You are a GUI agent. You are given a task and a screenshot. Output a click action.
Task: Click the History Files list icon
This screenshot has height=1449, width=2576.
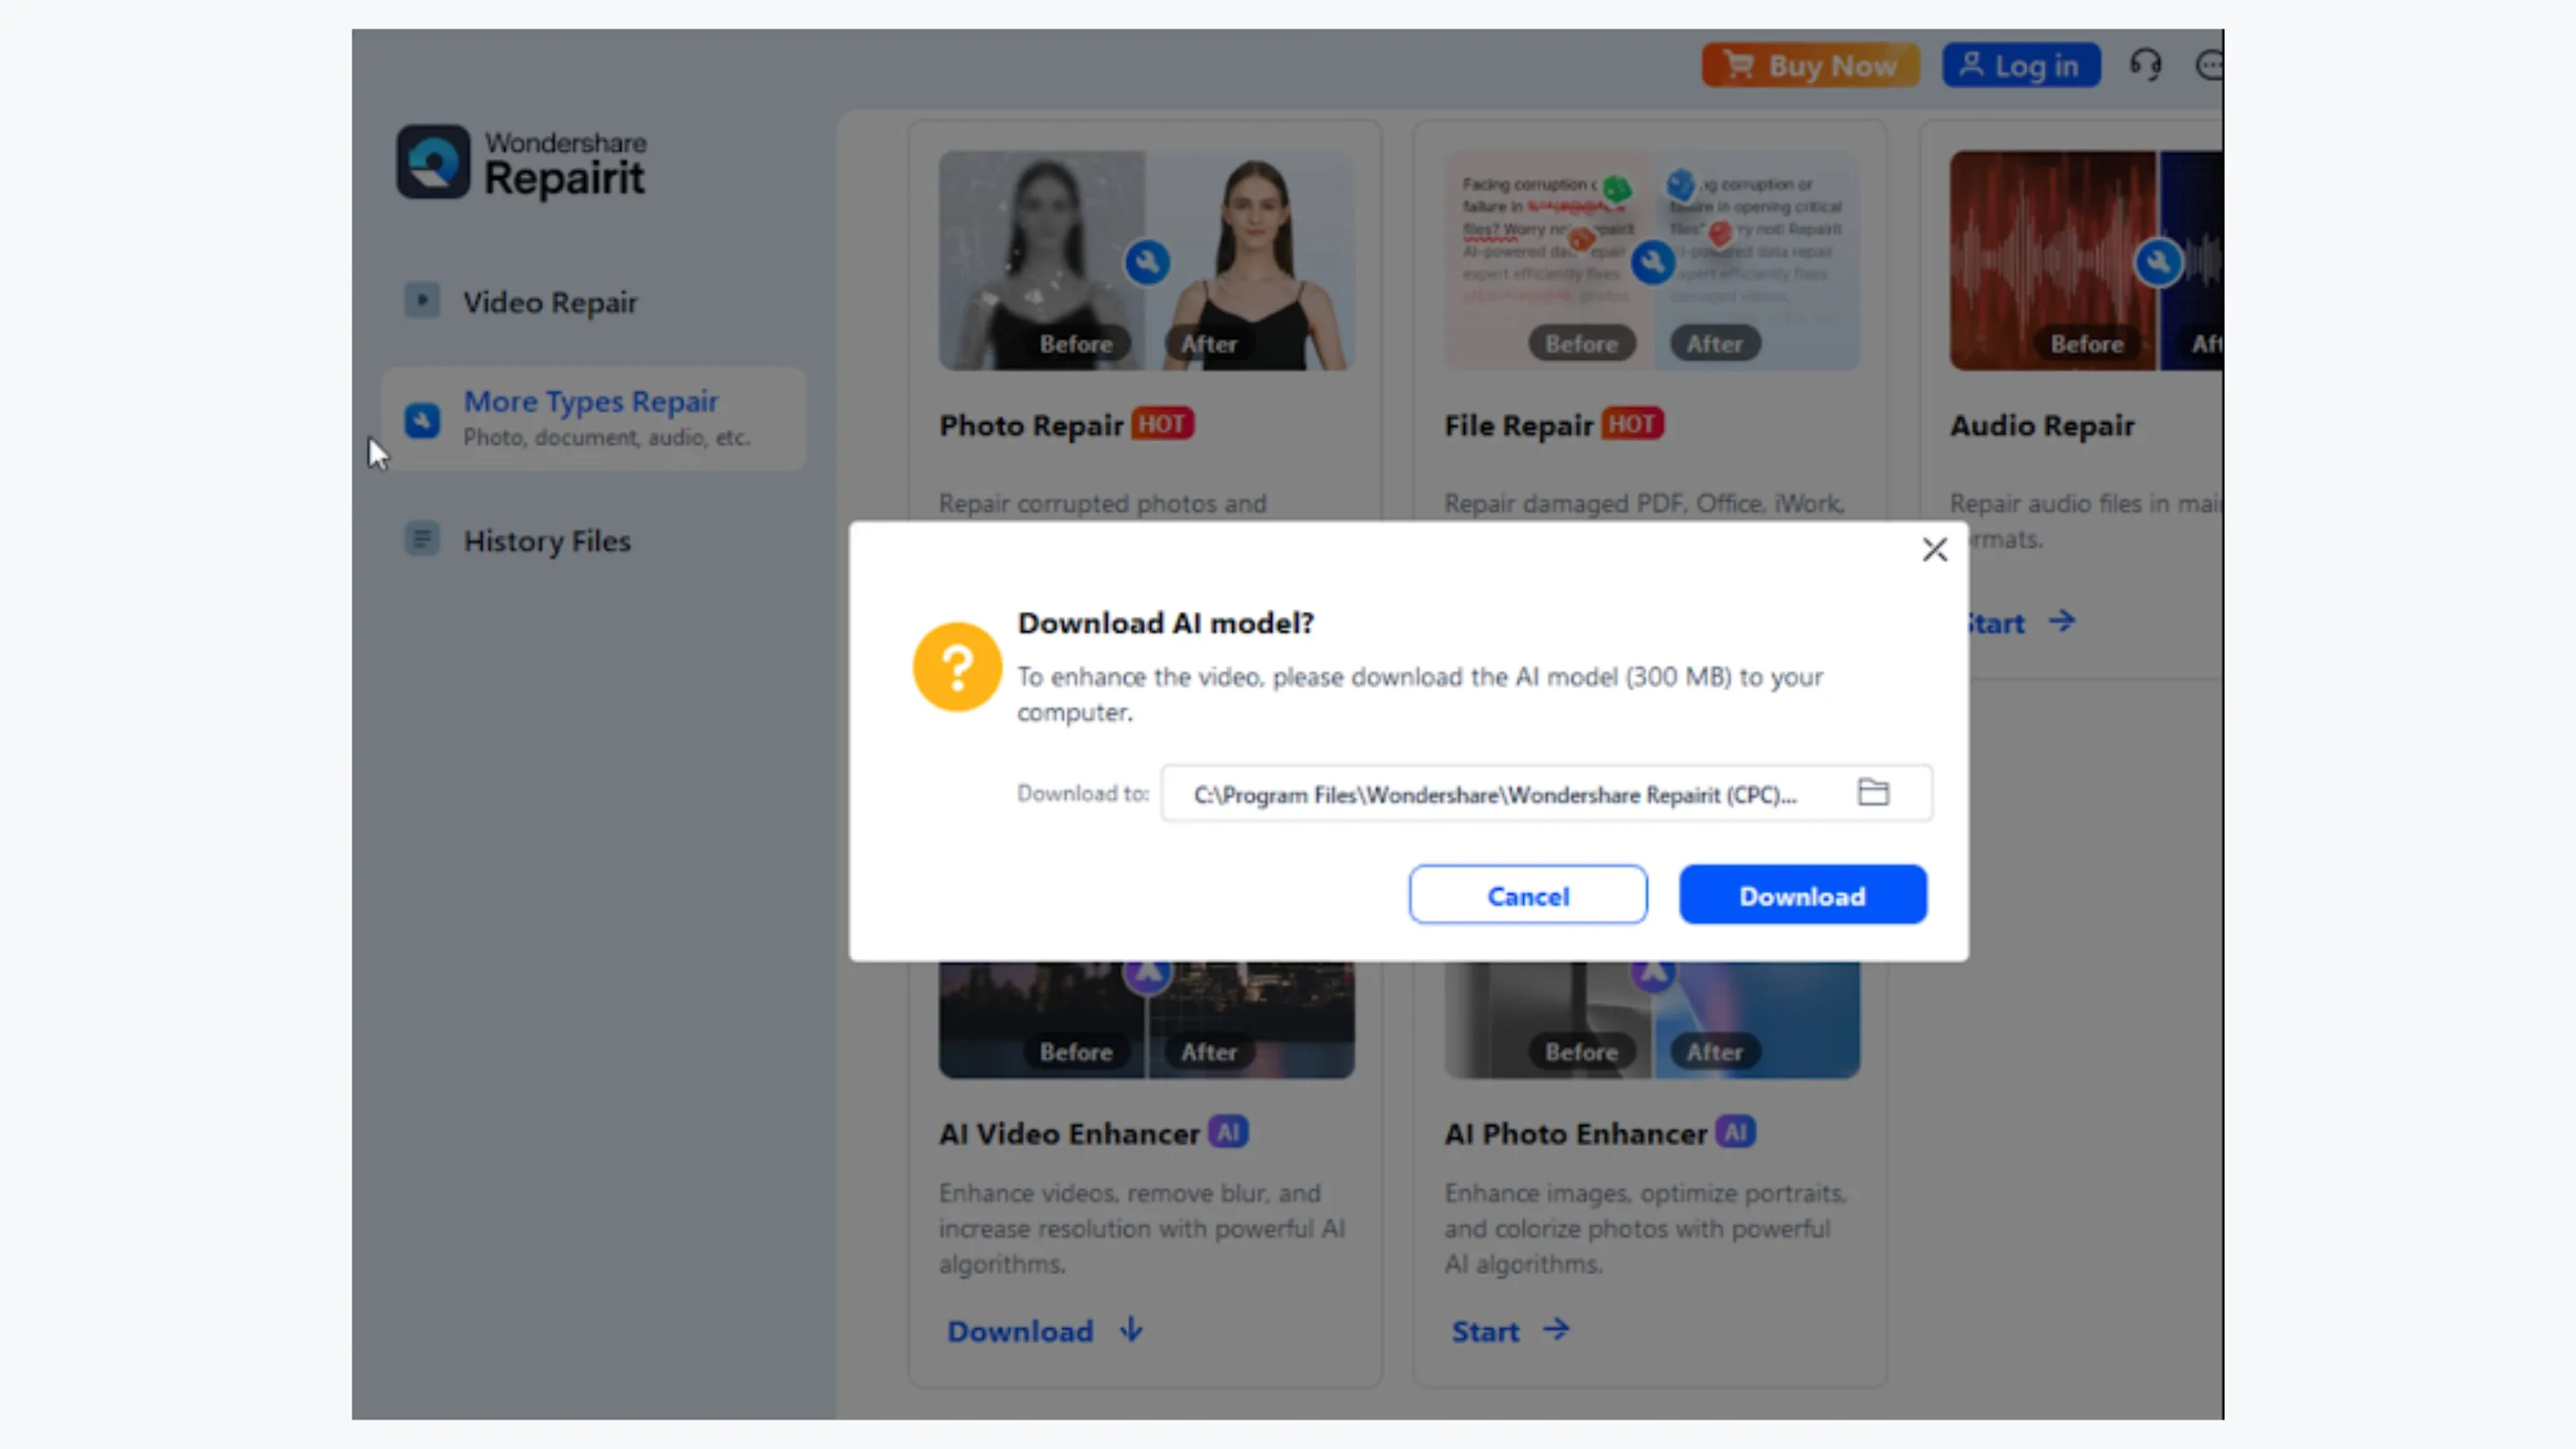tap(422, 540)
